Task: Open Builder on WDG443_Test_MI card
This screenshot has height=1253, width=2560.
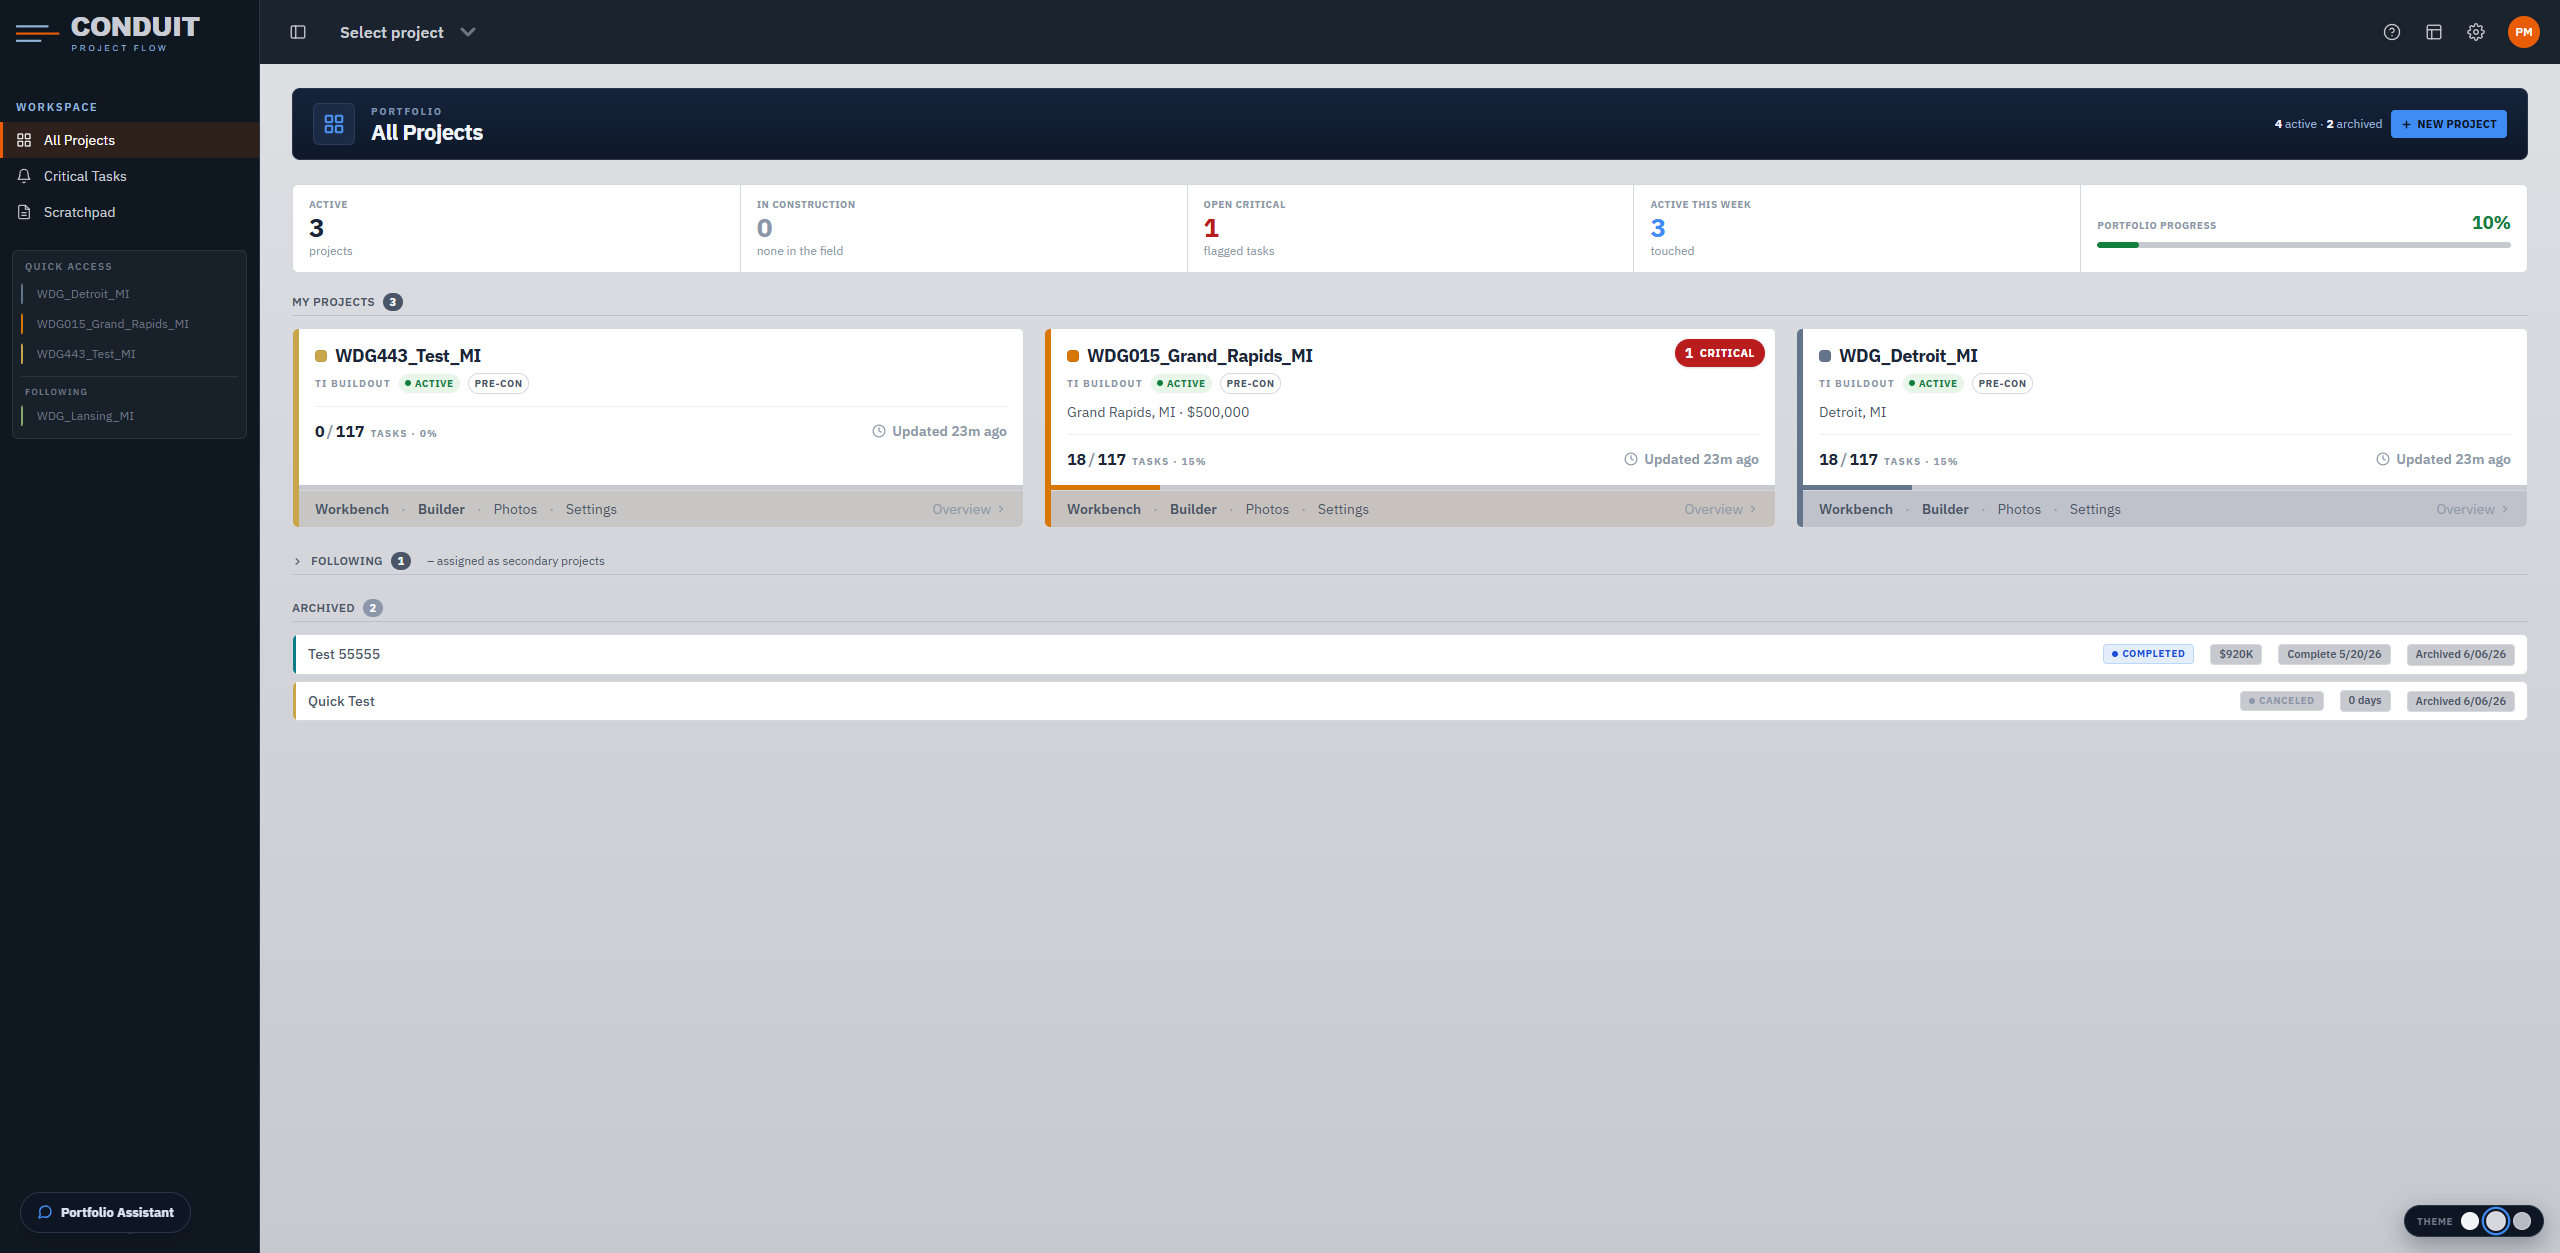Action: click(441, 509)
